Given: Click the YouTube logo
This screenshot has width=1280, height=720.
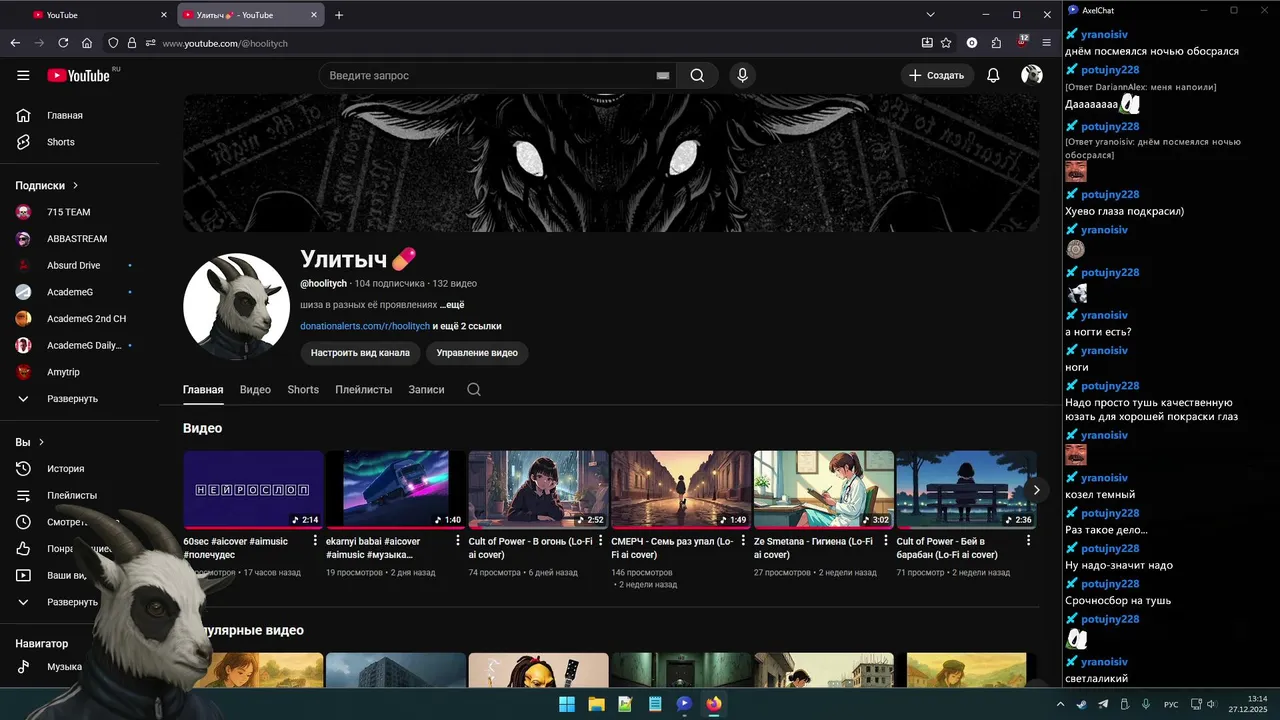Looking at the screenshot, I should pos(78,75).
